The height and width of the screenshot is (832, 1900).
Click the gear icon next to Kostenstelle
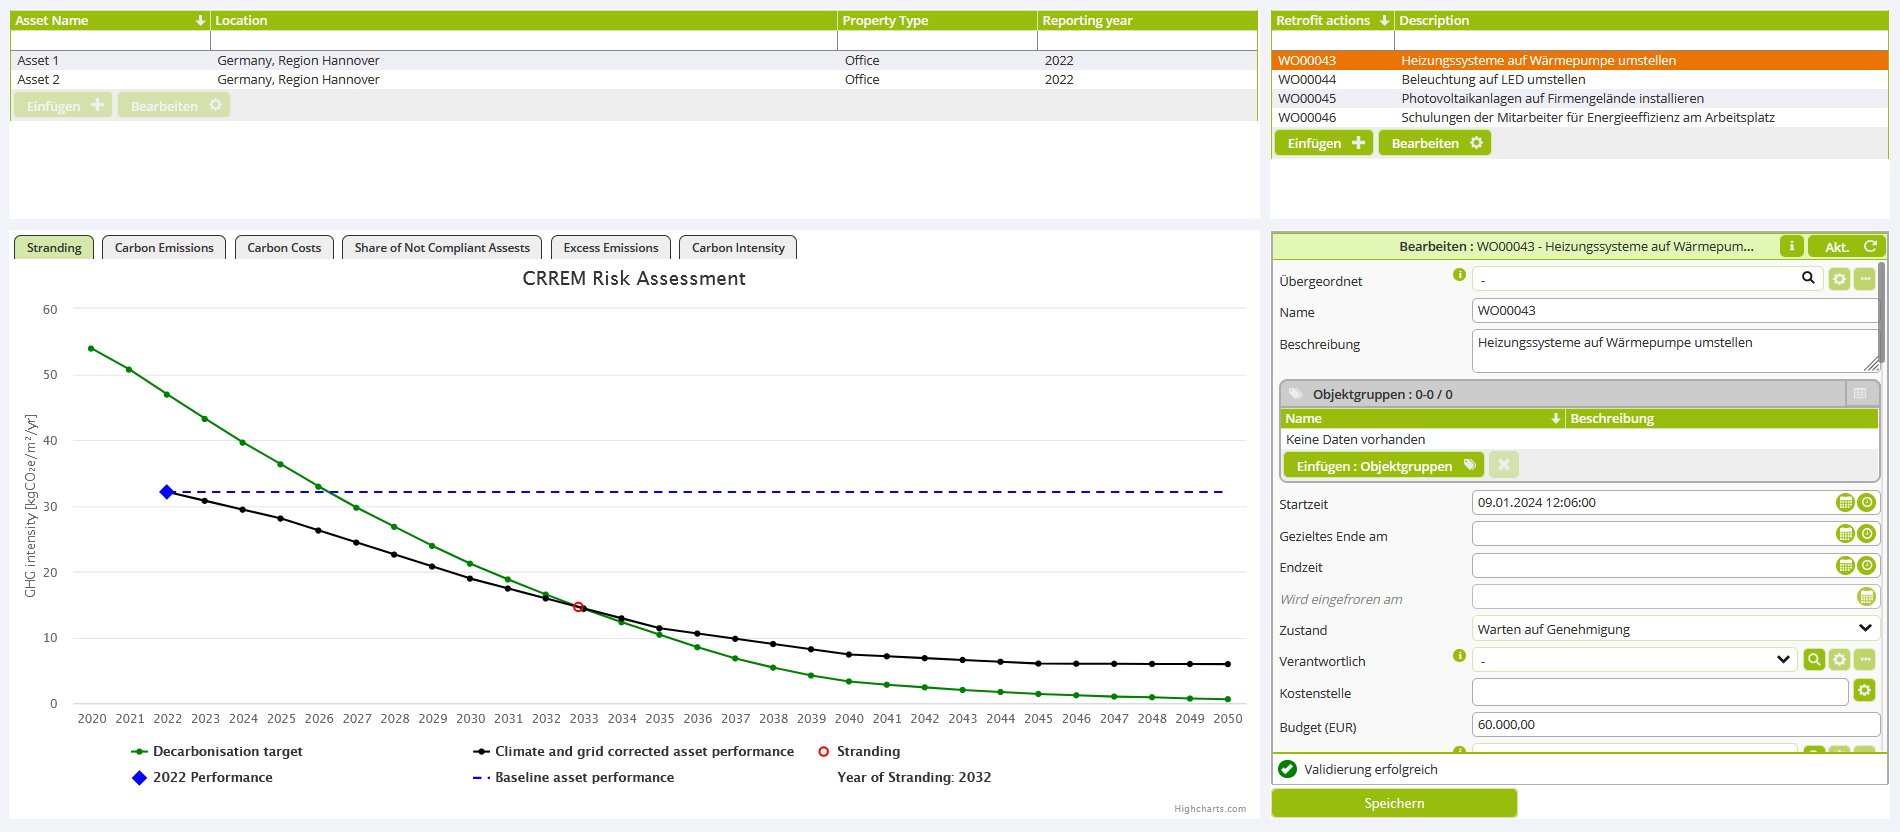(x=1864, y=691)
